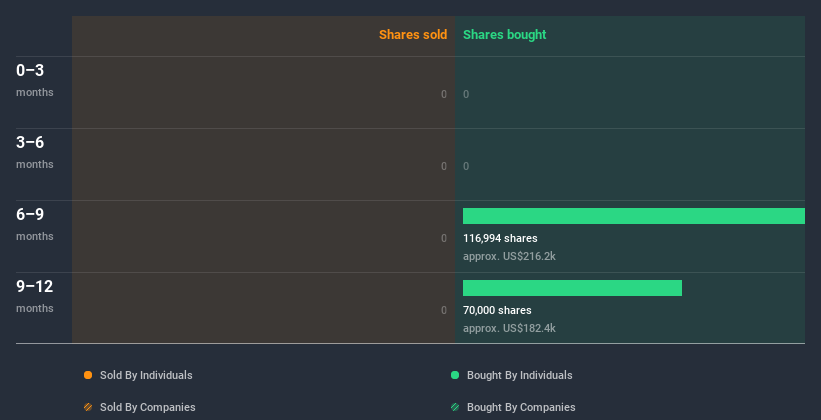This screenshot has width=821, height=420.
Task: Click the Shares sold column header
Action: click(x=413, y=35)
